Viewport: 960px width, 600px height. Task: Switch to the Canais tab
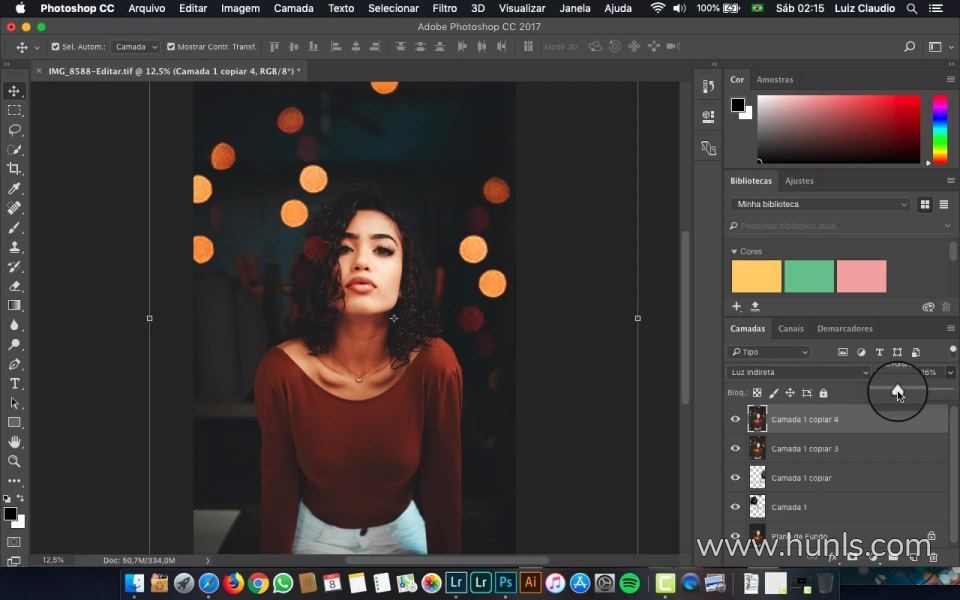pyautogui.click(x=790, y=328)
